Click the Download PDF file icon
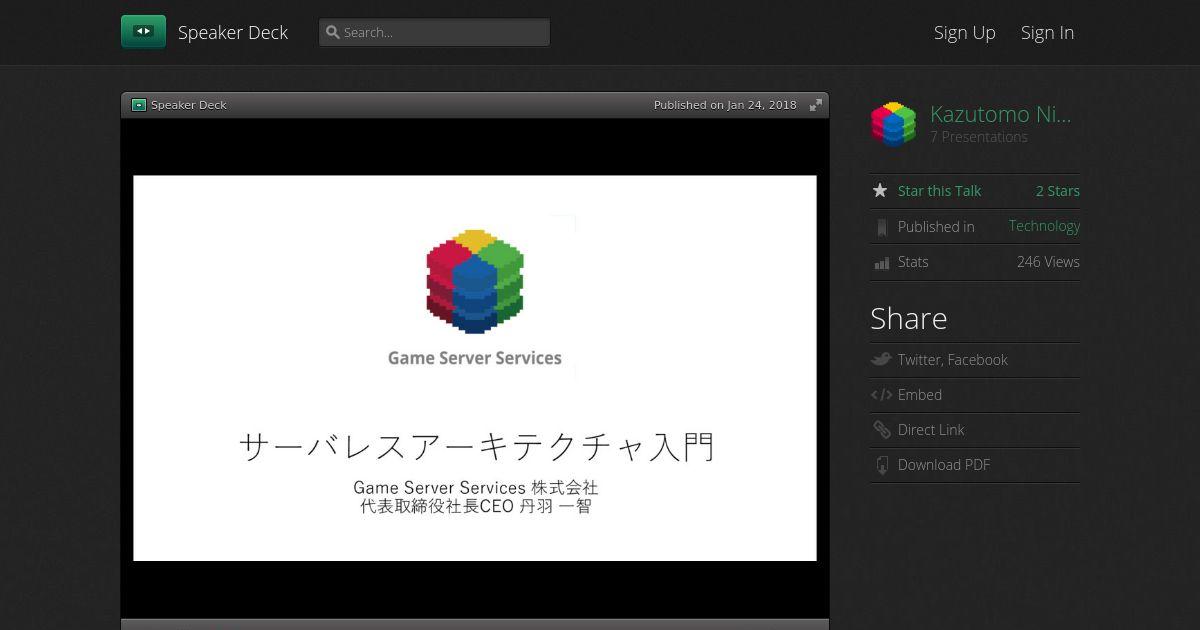 881,465
